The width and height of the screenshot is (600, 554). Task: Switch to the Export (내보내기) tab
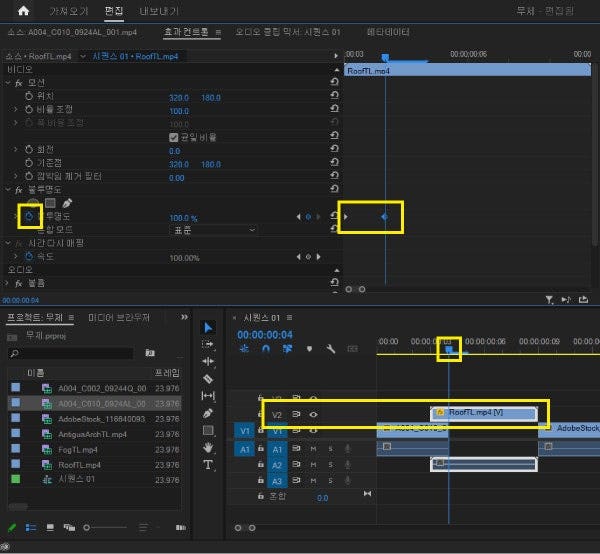(157, 13)
